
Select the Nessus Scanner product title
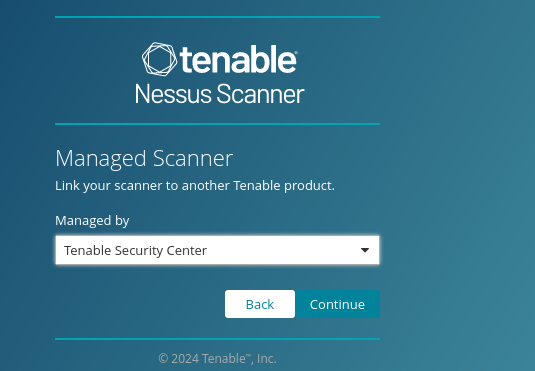tap(219, 94)
